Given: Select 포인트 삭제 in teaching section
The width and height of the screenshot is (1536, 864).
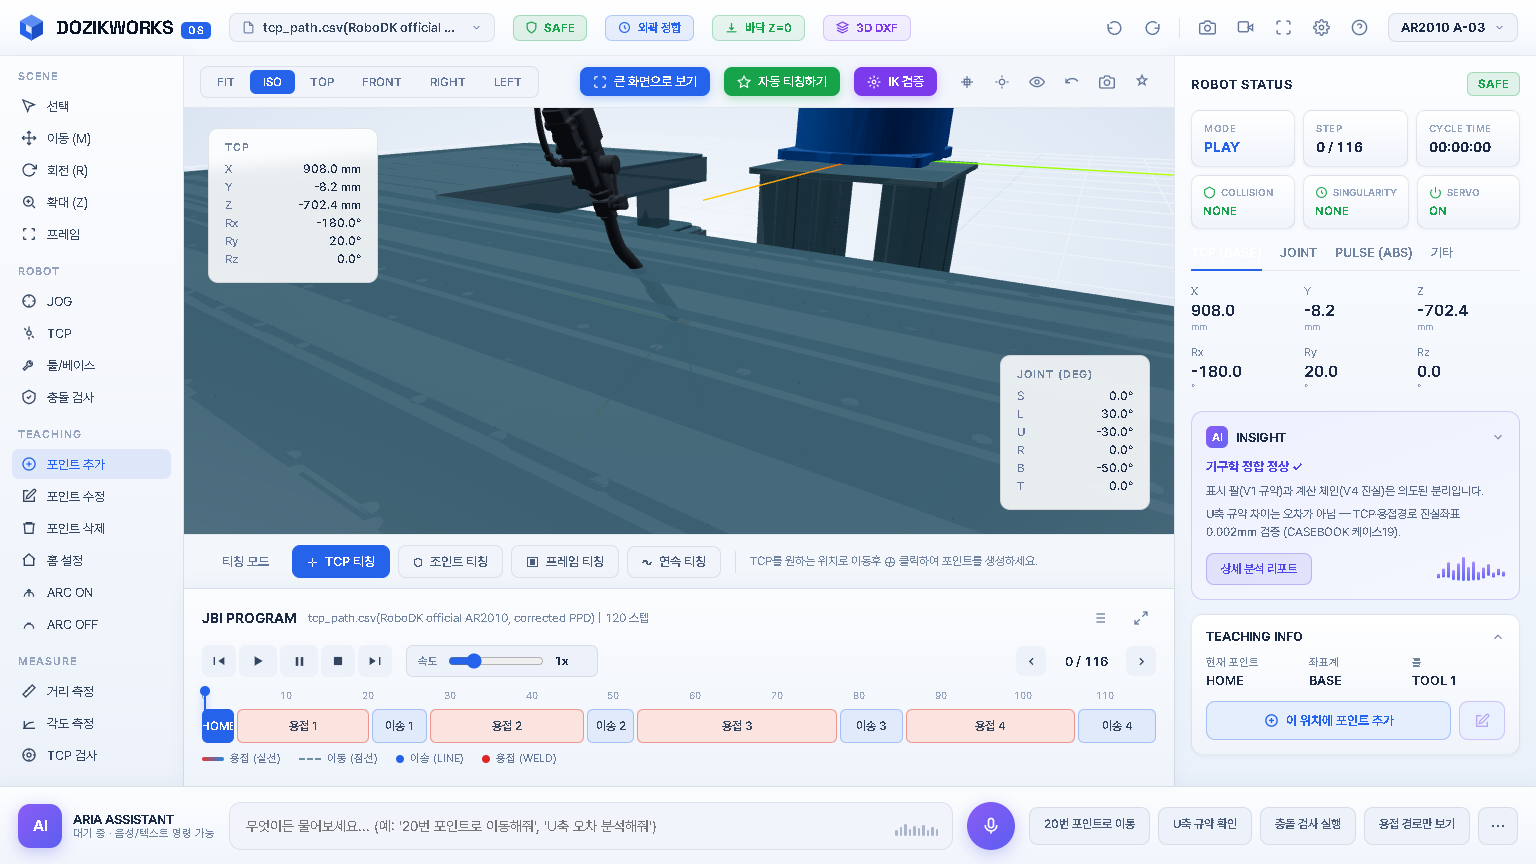Looking at the screenshot, I should click(x=91, y=528).
